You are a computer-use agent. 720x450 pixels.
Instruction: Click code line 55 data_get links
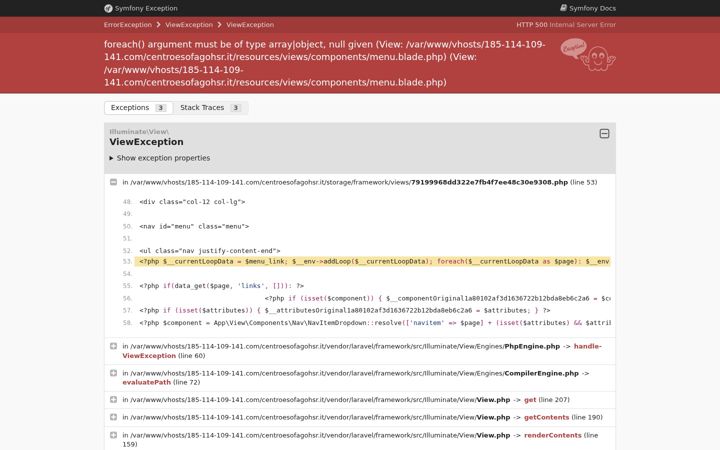[x=222, y=286]
